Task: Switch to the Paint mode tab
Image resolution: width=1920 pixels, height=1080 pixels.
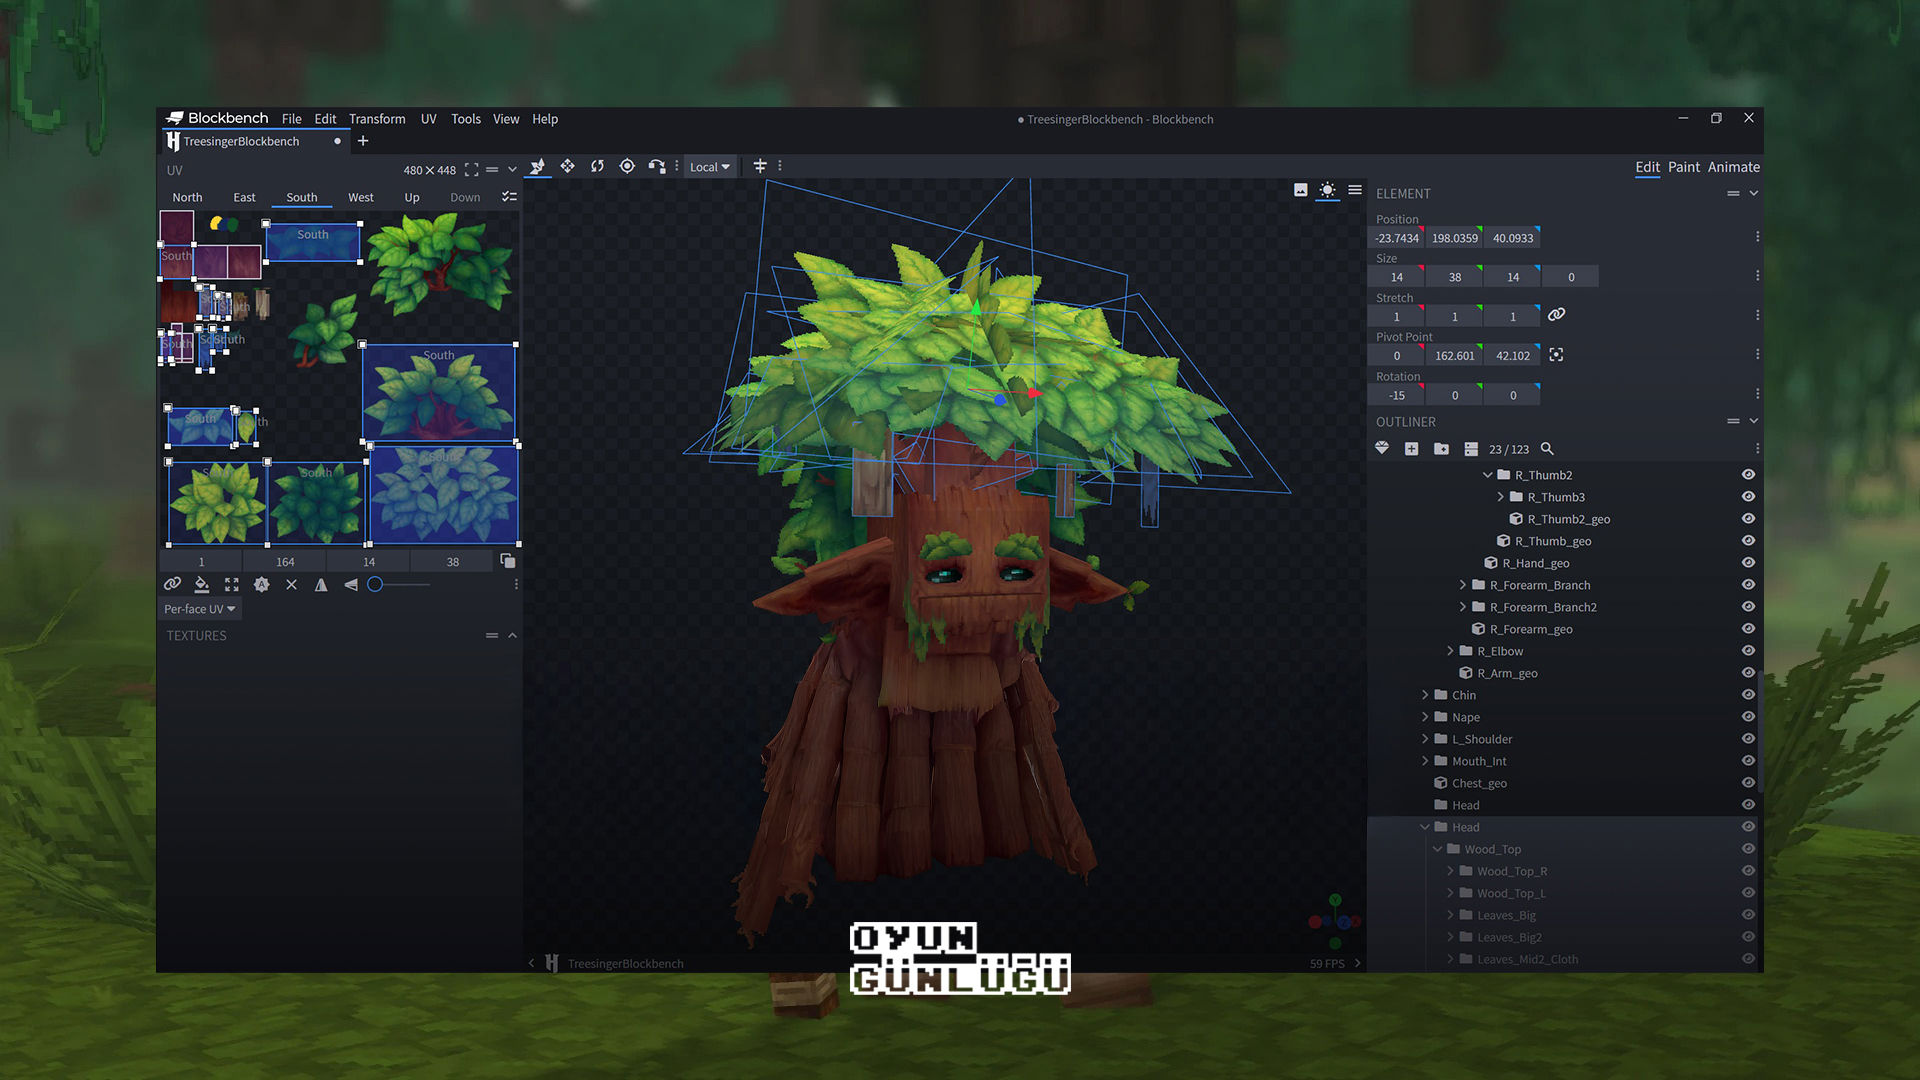Action: pos(1684,167)
